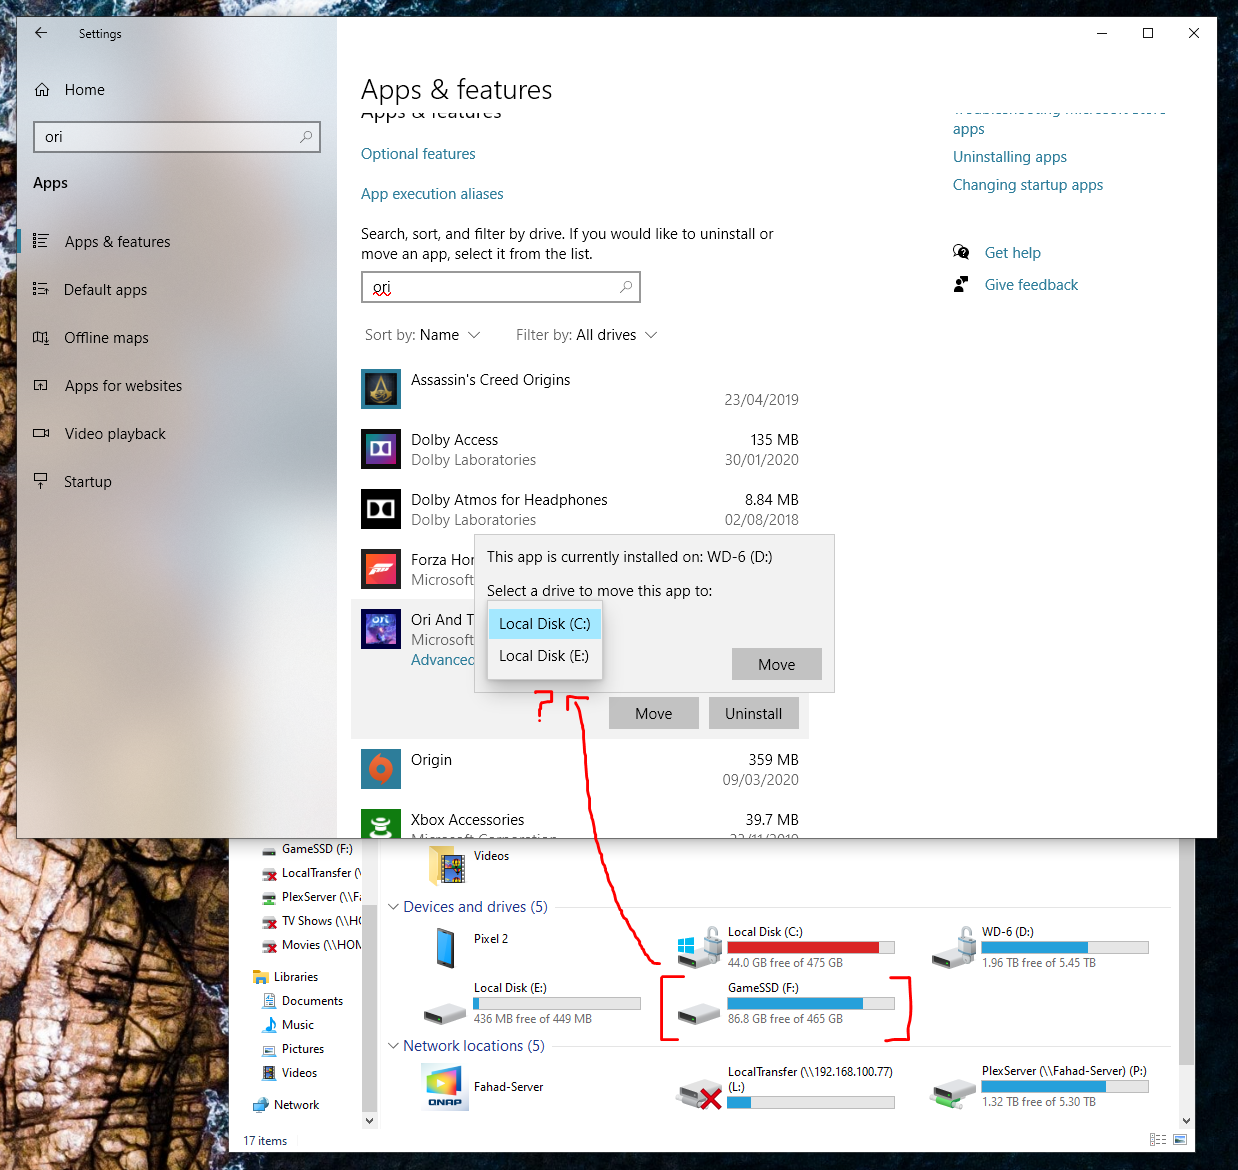This screenshot has height=1170, width=1238.
Task: Select Music library in nav tree
Action: click(x=287, y=1025)
